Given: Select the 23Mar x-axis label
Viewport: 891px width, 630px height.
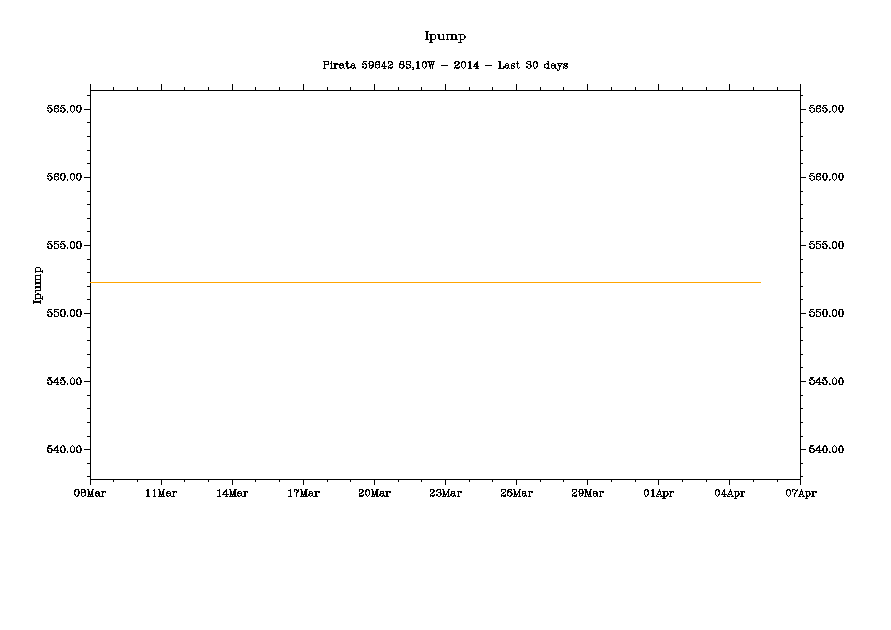Looking at the screenshot, I should click(445, 493).
